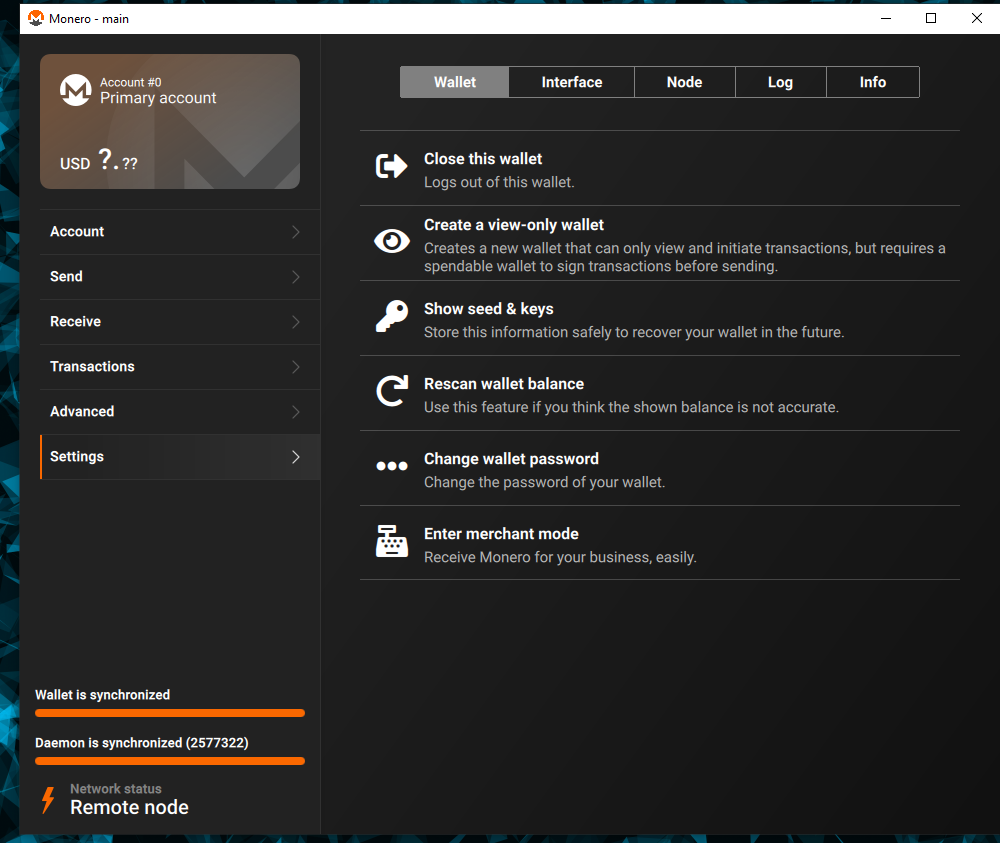Click the wallet synchronization progress bar

pyautogui.click(x=170, y=713)
